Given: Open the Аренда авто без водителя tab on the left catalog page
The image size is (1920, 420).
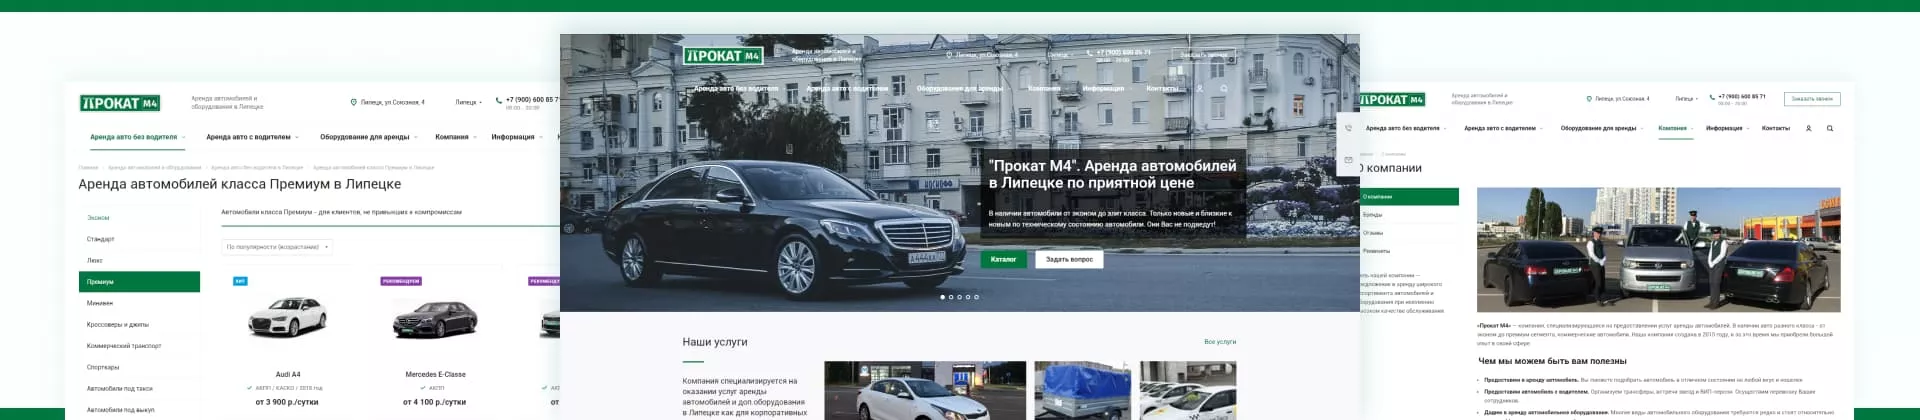Looking at the screenshot, I should coord(137,137).
